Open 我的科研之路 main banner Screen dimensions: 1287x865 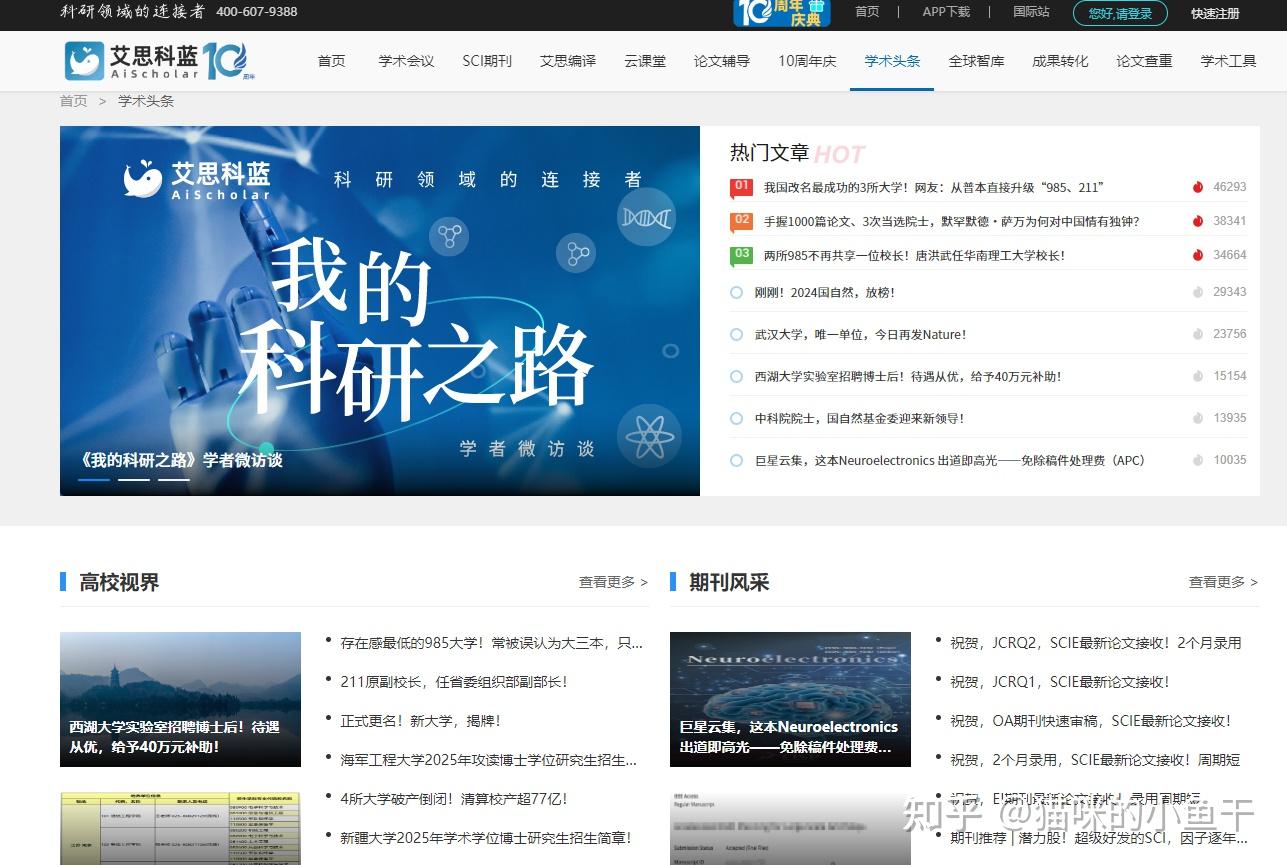(x=380, y=311)
